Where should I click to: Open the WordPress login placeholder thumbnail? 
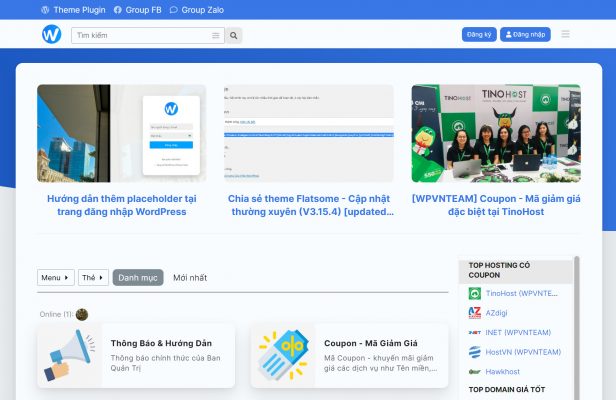[121, 133]
